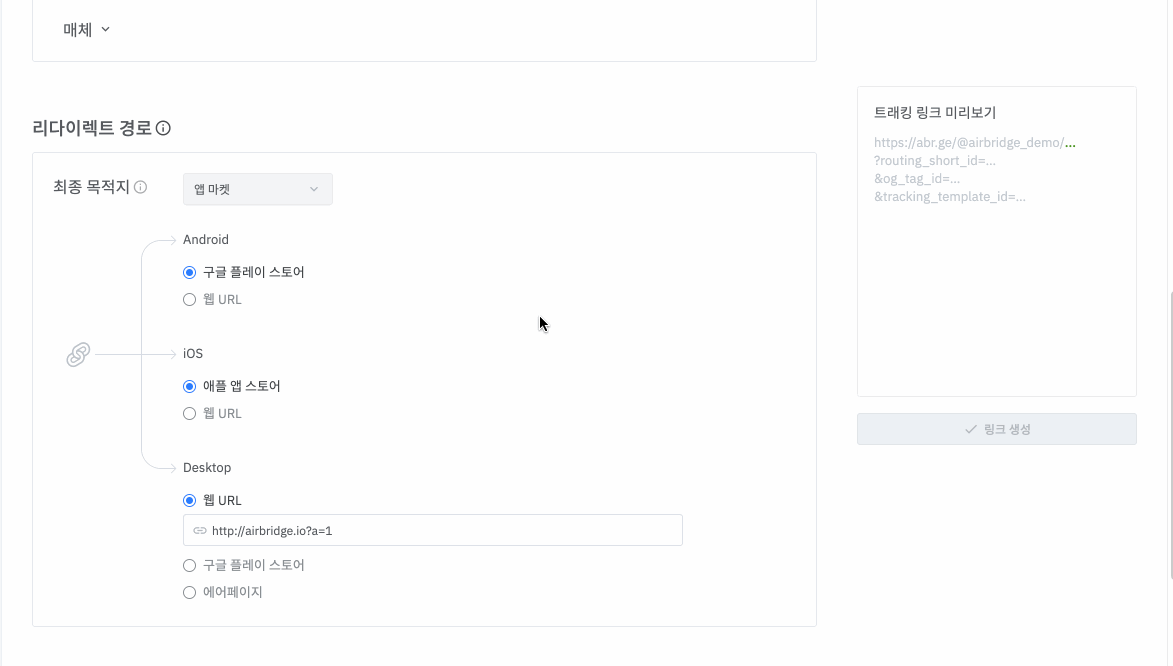Select Android 웹 URL radio option
The width and height of the screenshot is (1173, 666).
(189, 299)
